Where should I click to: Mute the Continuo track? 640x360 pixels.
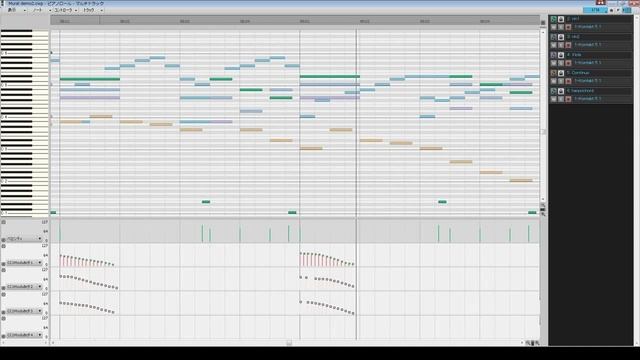click(553, 81)
